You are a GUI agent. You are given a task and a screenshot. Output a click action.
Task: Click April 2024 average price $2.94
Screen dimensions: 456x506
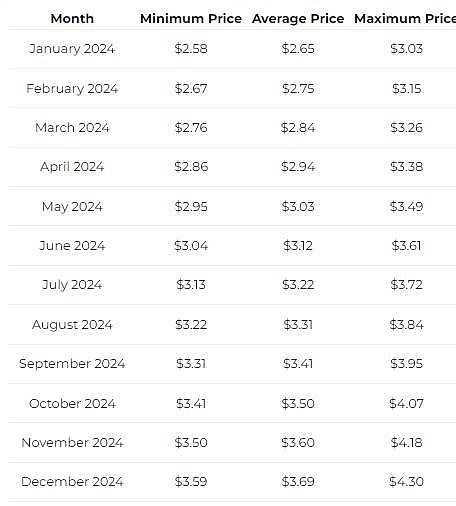[x=298, y=167]
